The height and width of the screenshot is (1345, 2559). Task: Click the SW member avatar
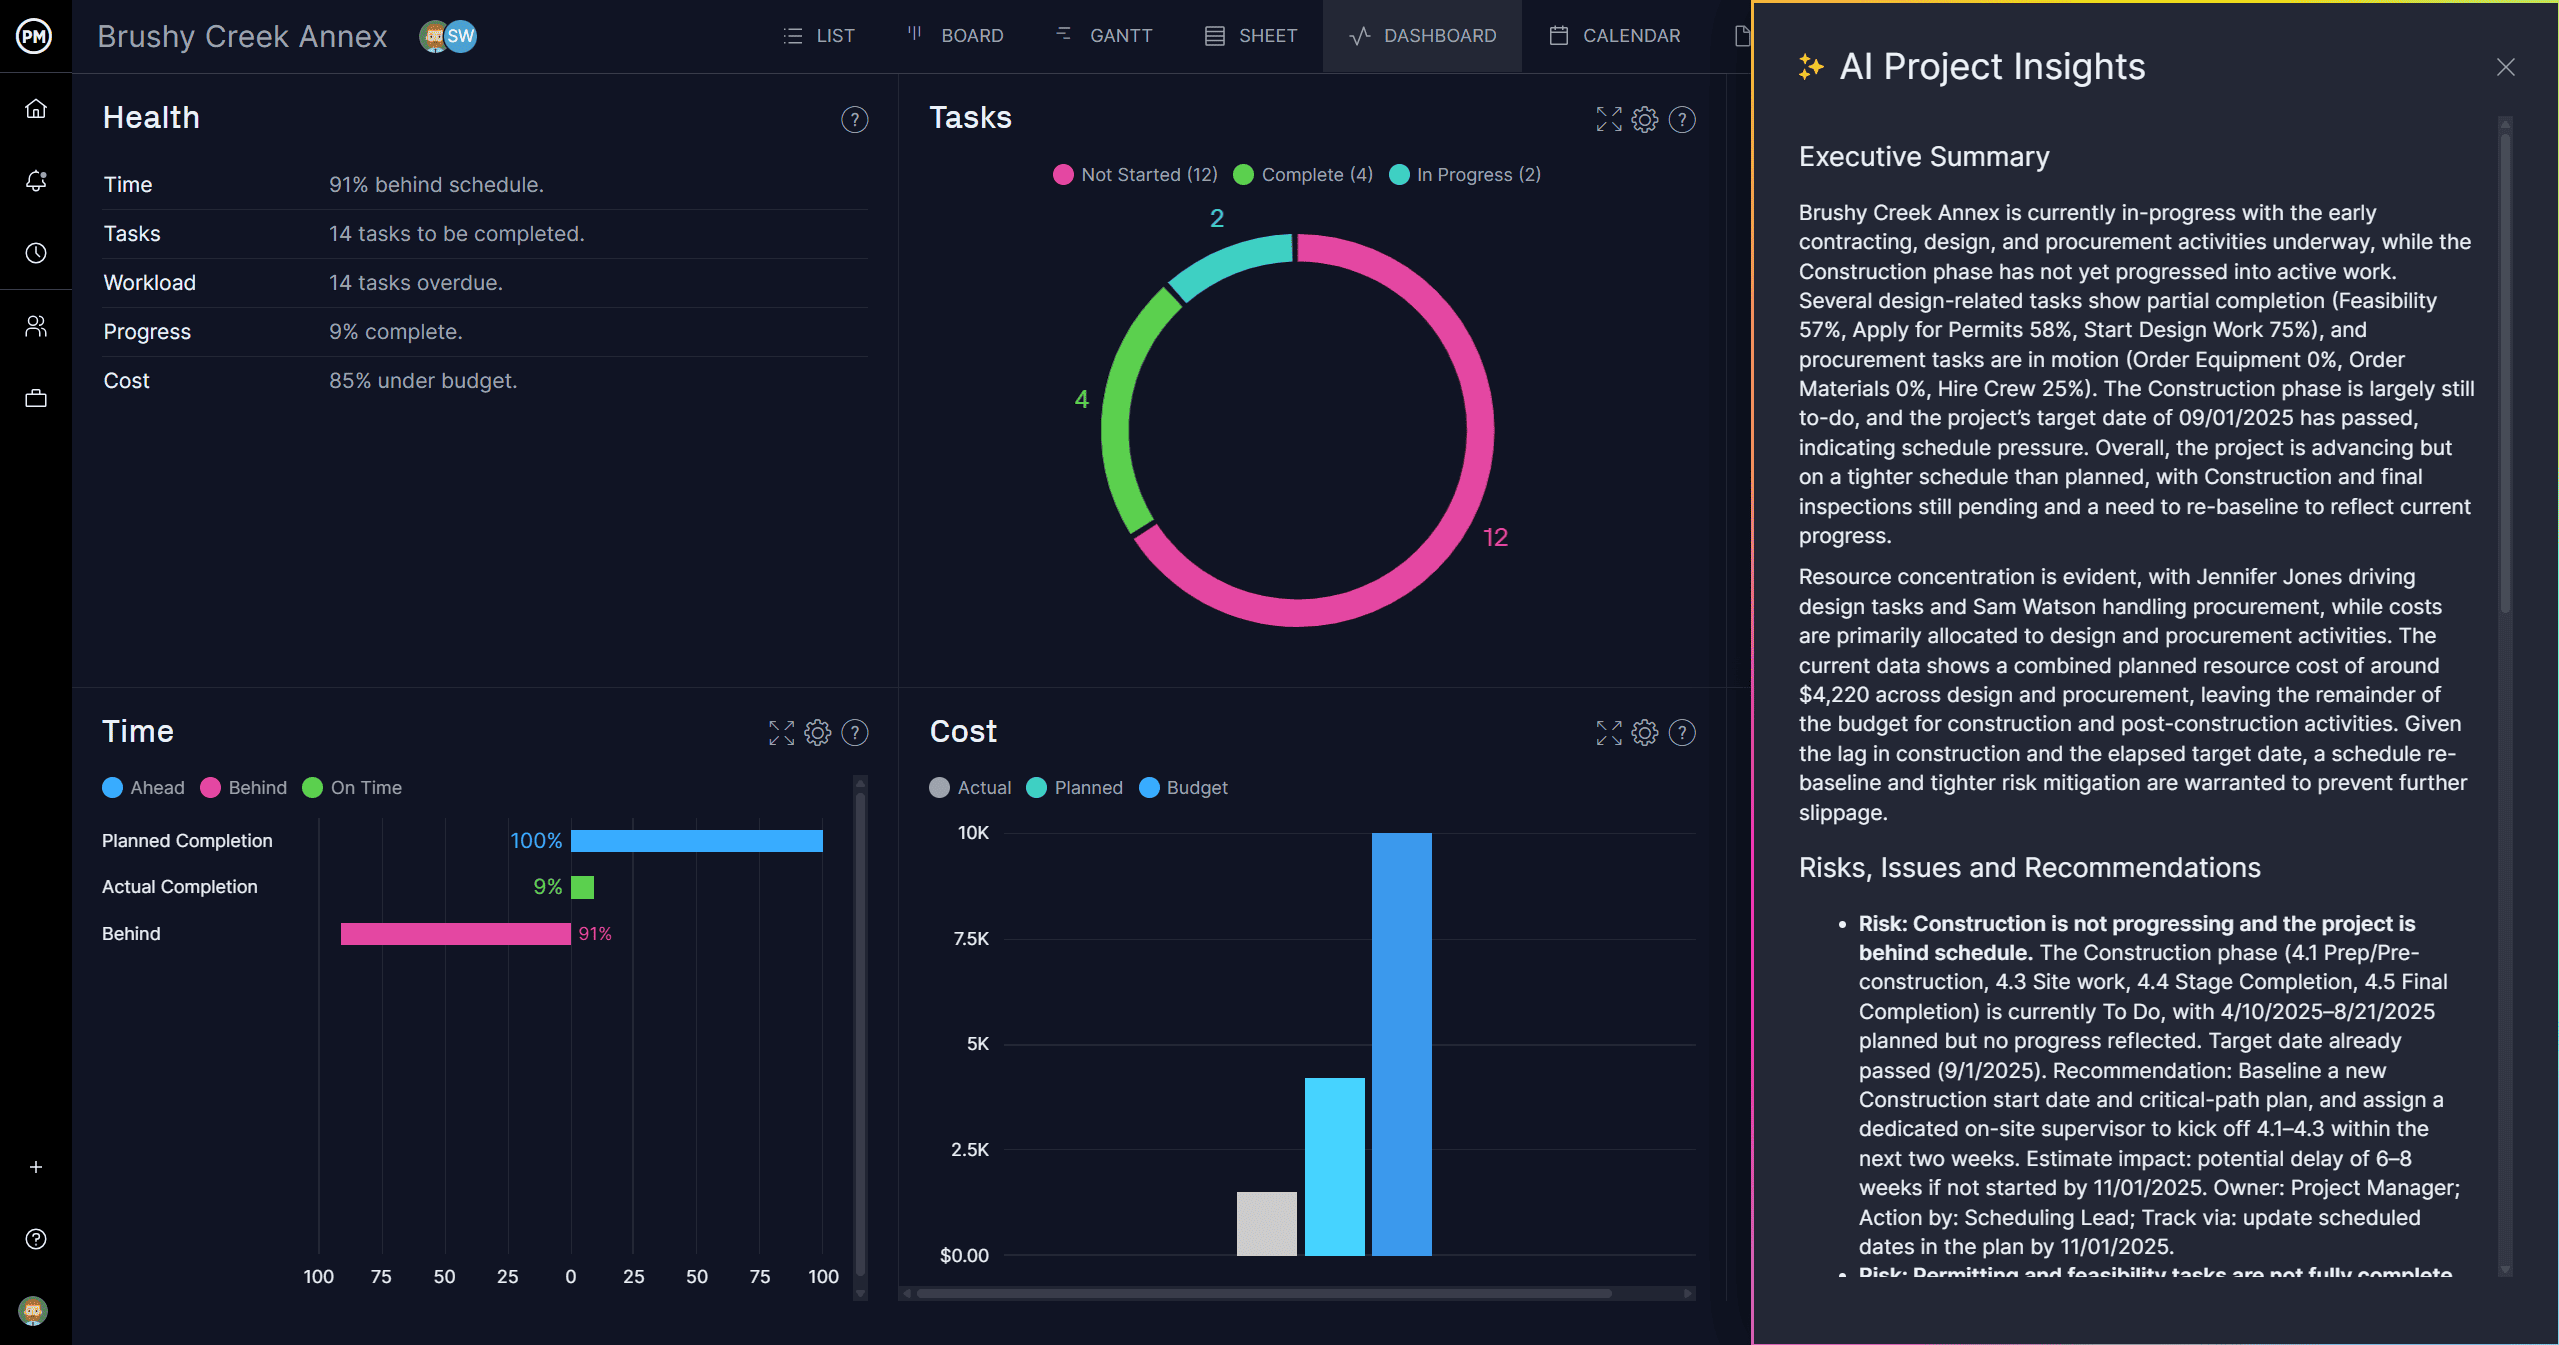click(461, 37)
